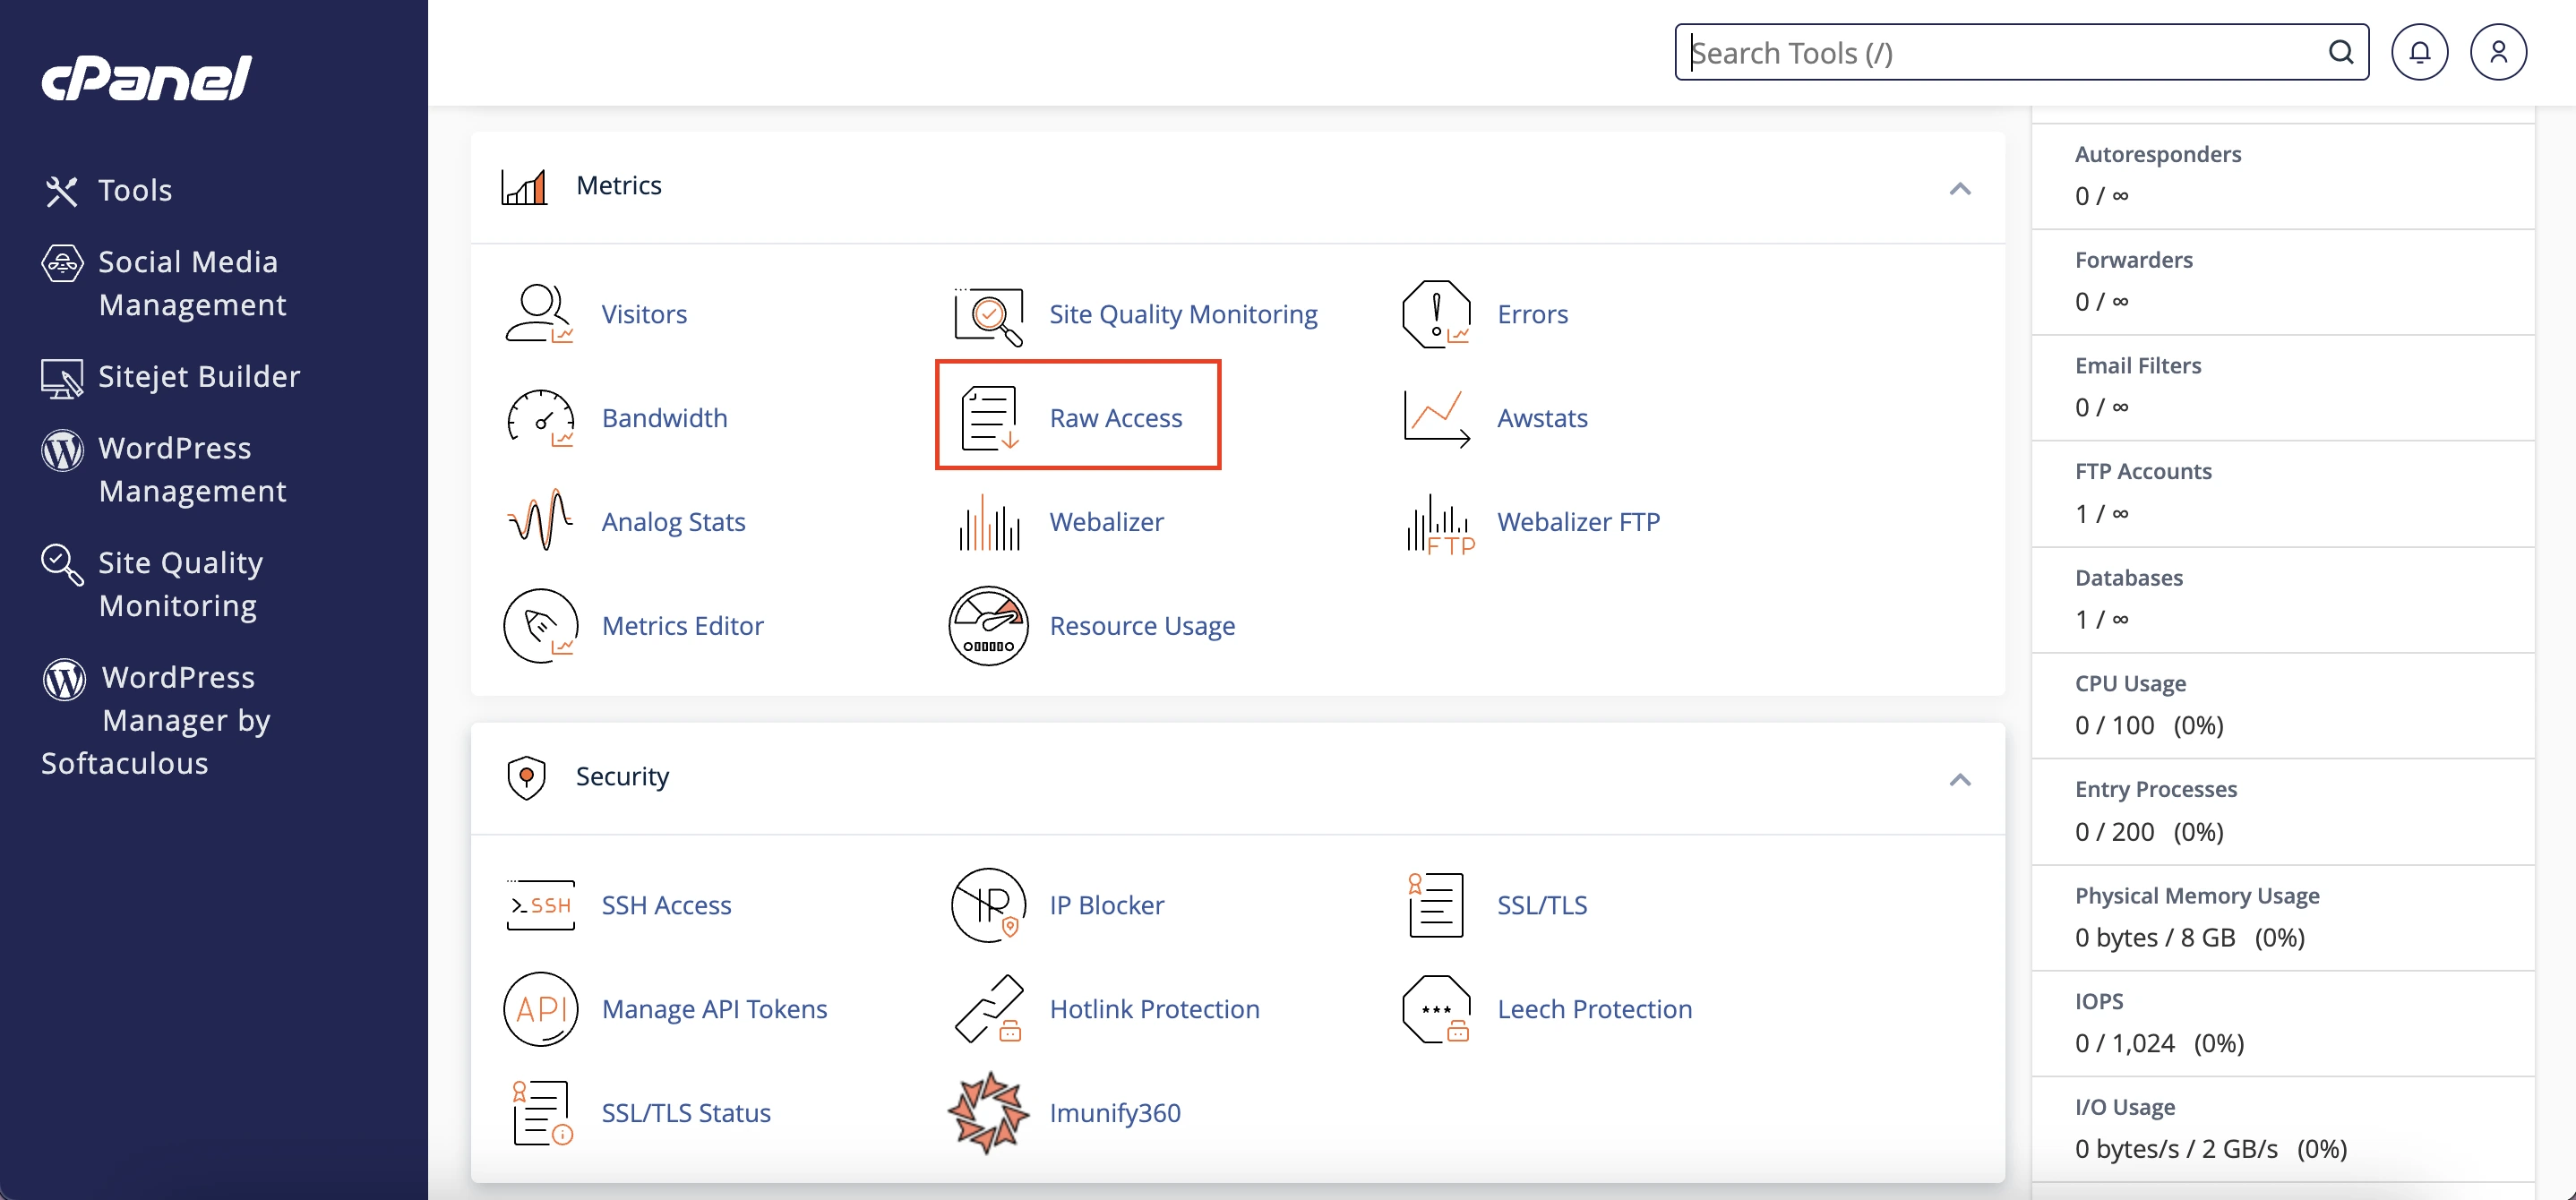Open the Analog Stats link
This screenshot has height=1200, width=2576.
pyautogui.click(x=674, y=522)
